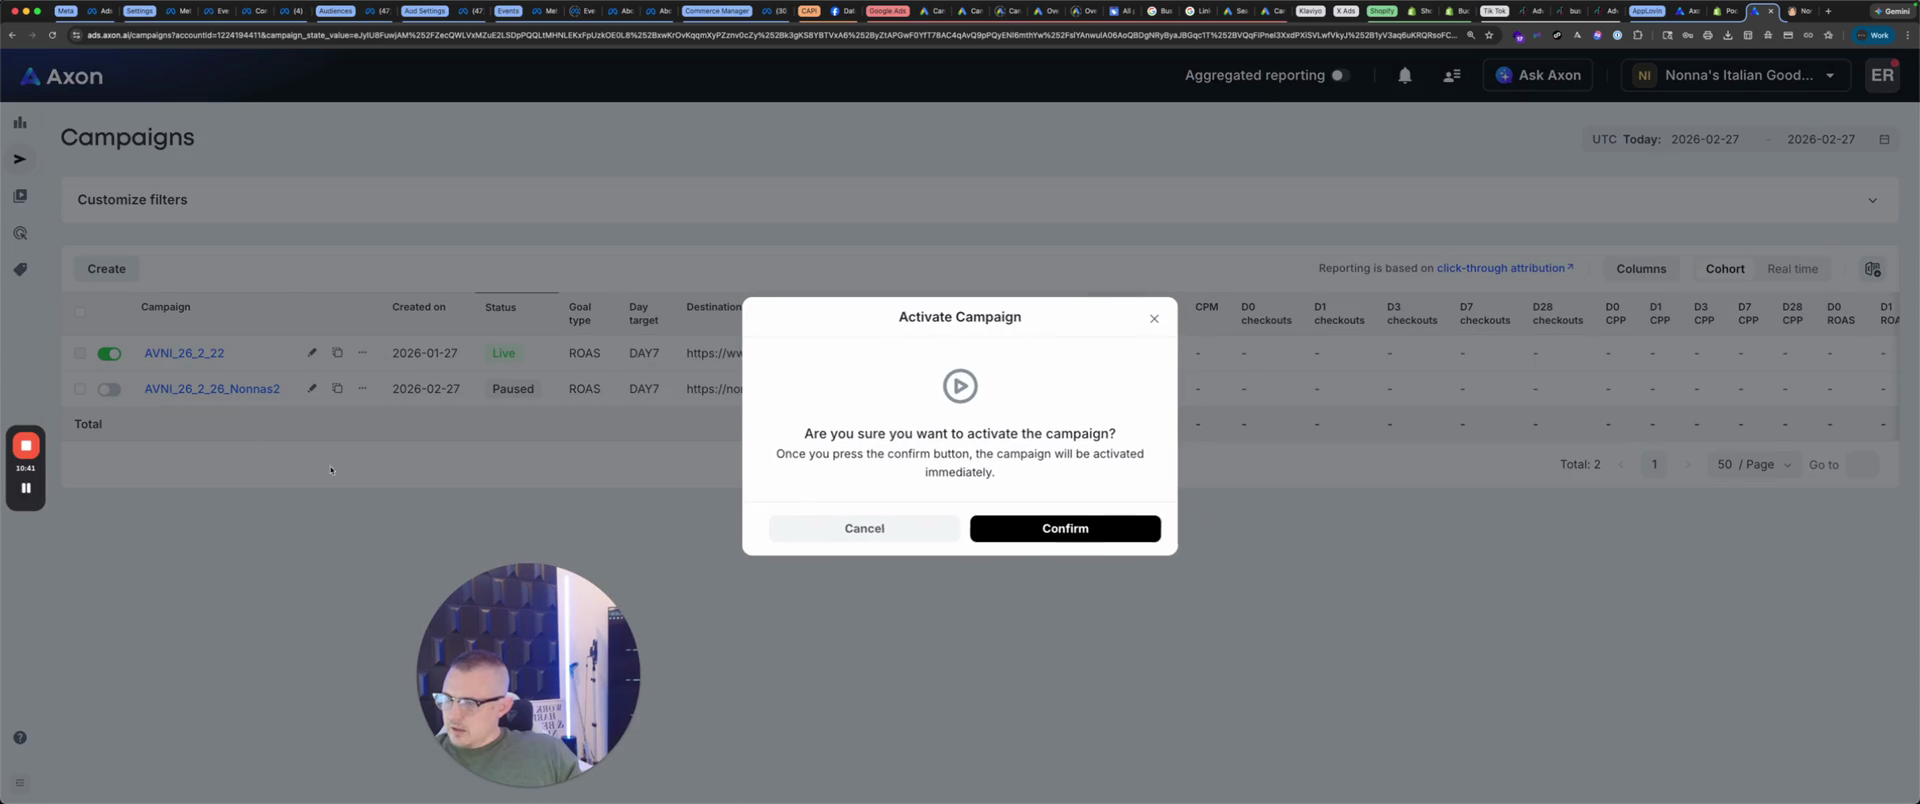Select the Cohort tab
The height and width of the screenshot is (804, 1920).
(x=1724, y=269)
